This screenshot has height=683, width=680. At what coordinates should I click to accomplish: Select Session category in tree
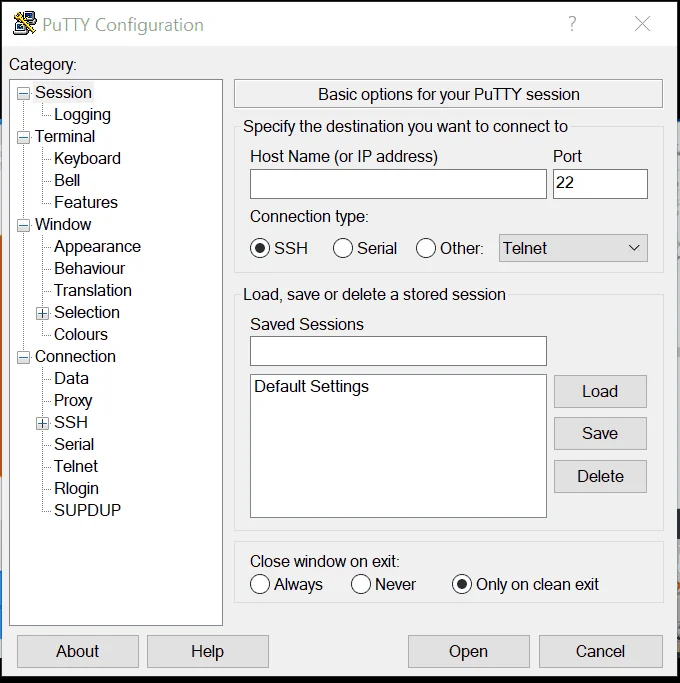click(63, 92)
